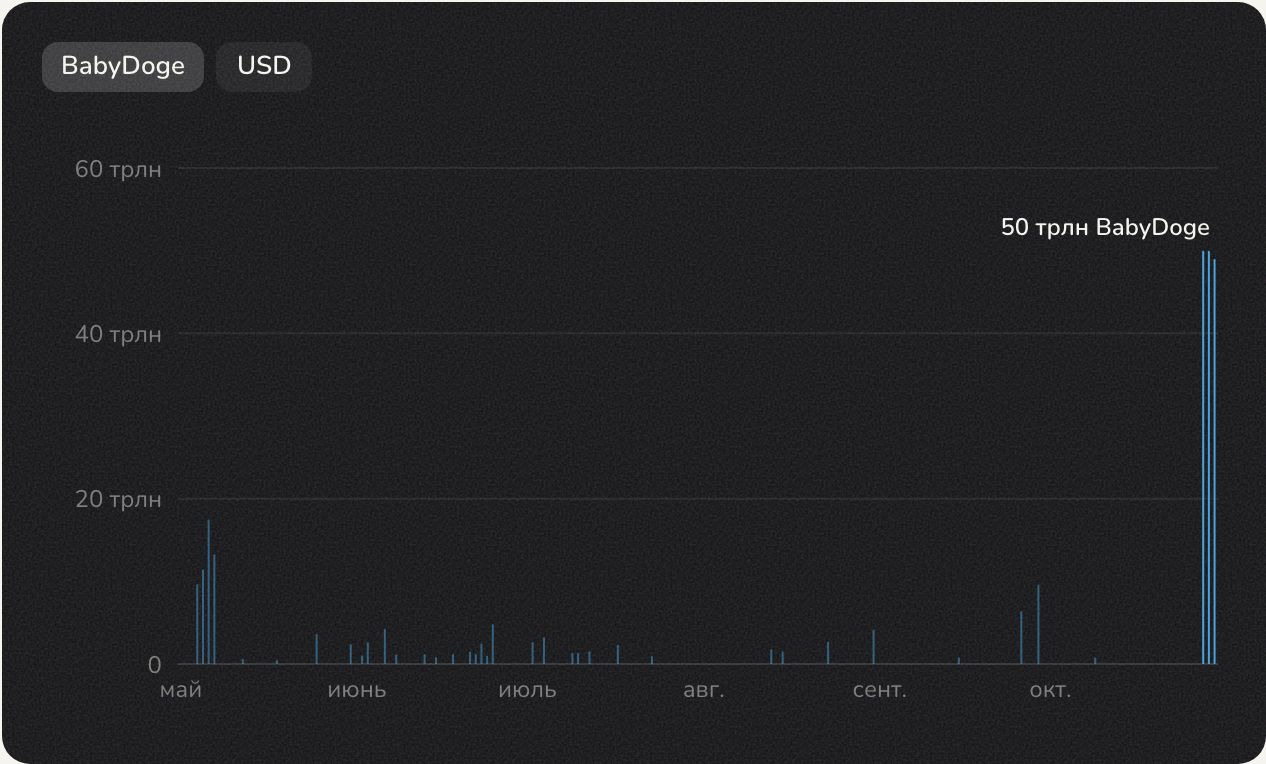Click the "июнь" month label
1266x764 pixels.
(357, 691)
